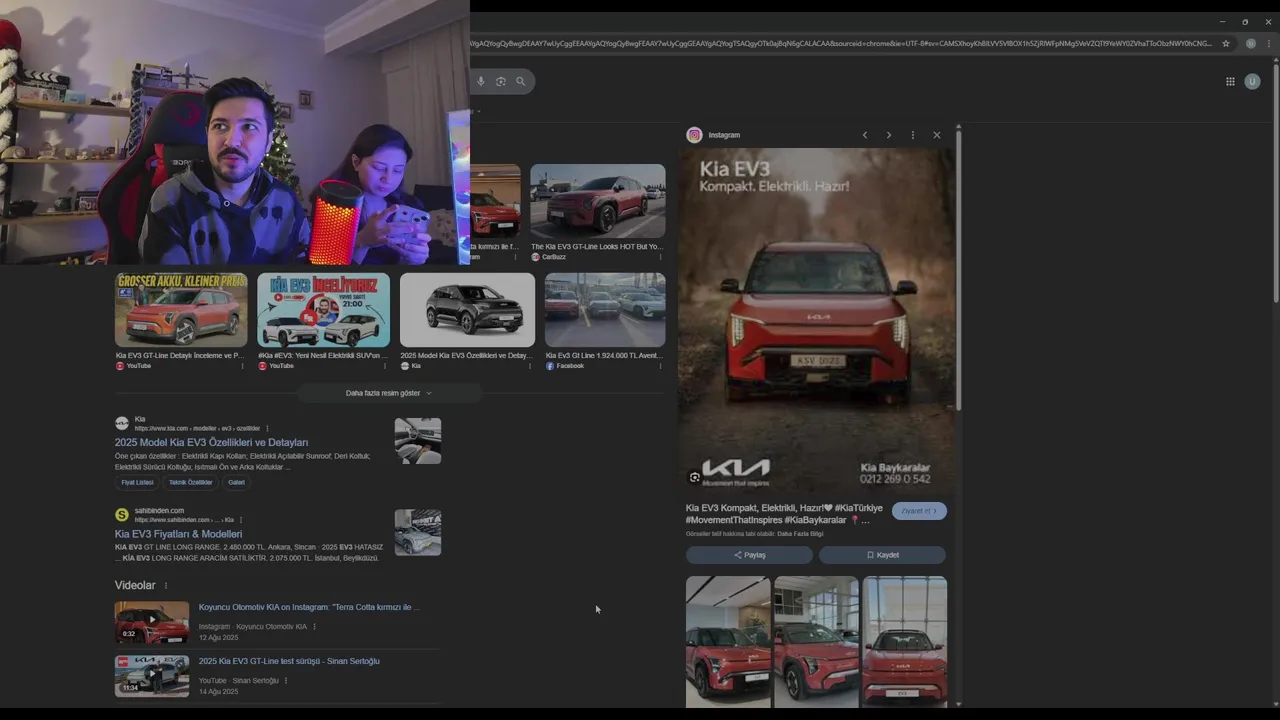1280x720 pixels.
Task: Open interior thumbnail beside kia.com result
Action: (418, 441)
